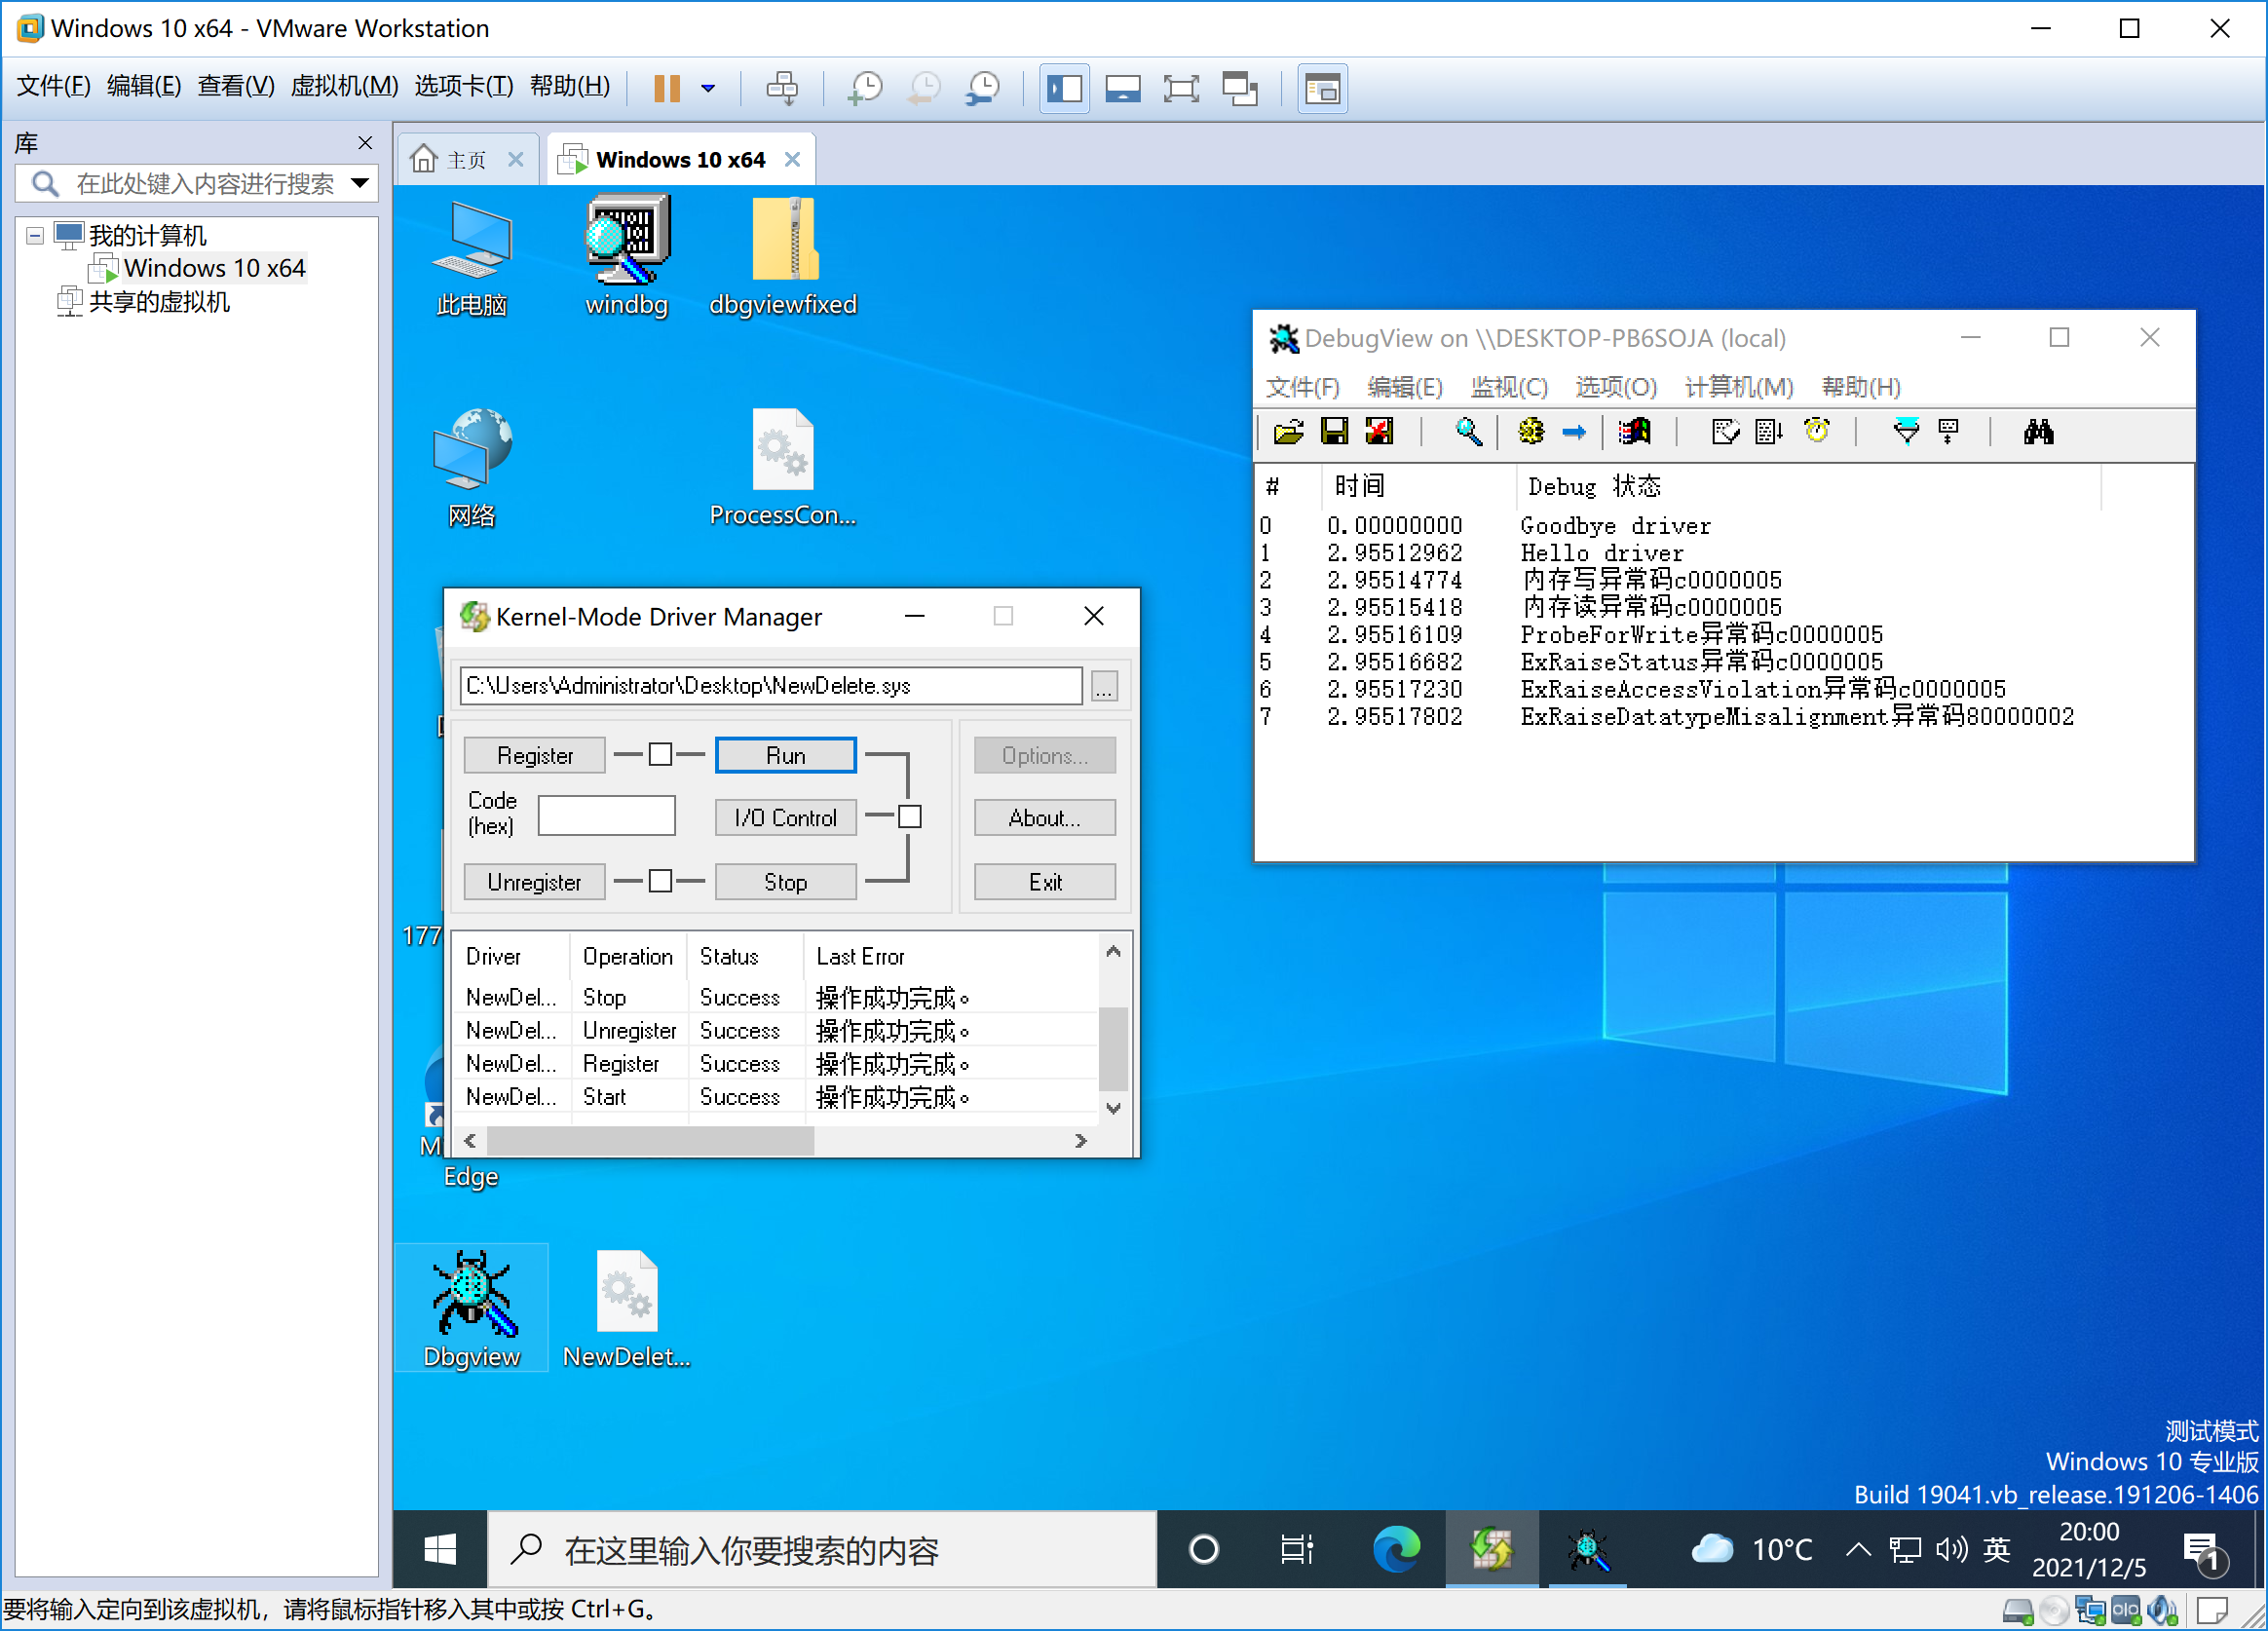
Task: Click the VMware pause virtual machine icon
Action: pos(667,88)
